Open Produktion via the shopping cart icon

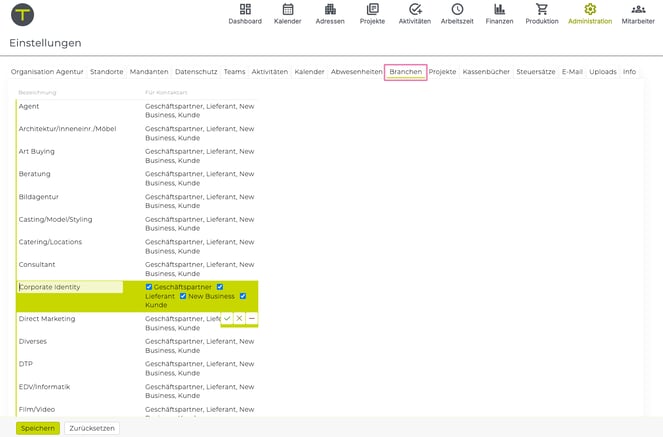click(x=542, y=9)
